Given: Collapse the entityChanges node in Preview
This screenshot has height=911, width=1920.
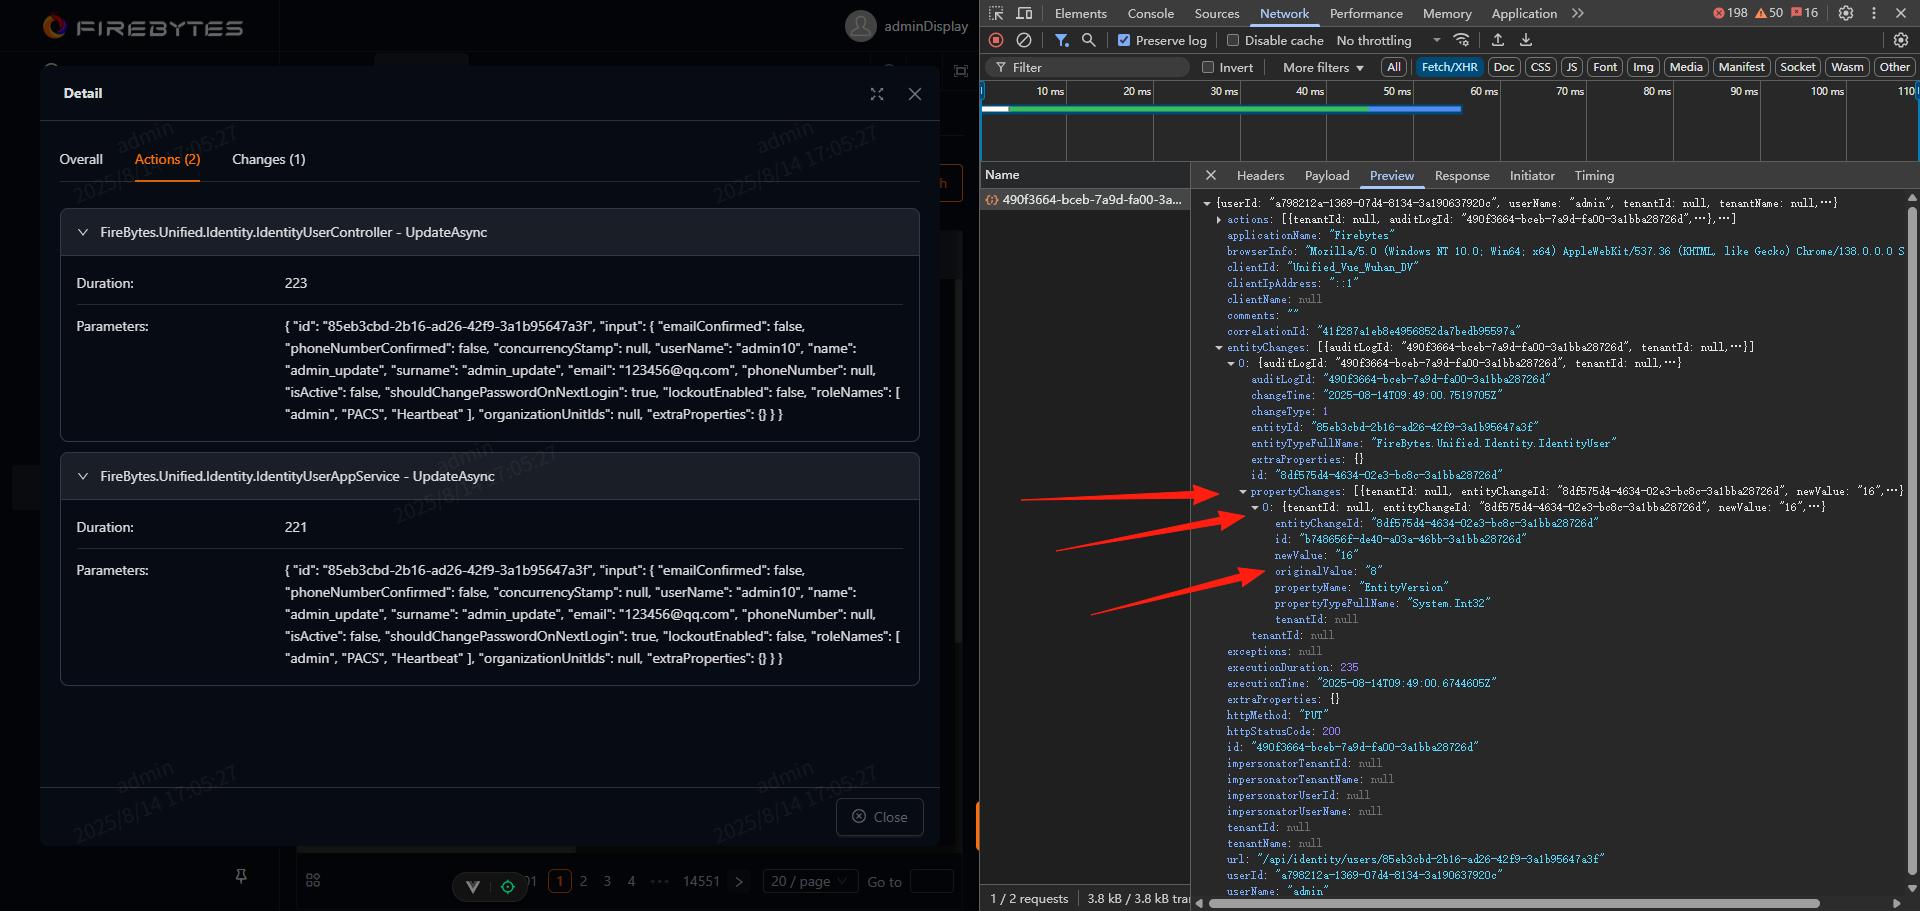Looking at the screenshot, I should pyautogui.click(x=1219, y=347).
